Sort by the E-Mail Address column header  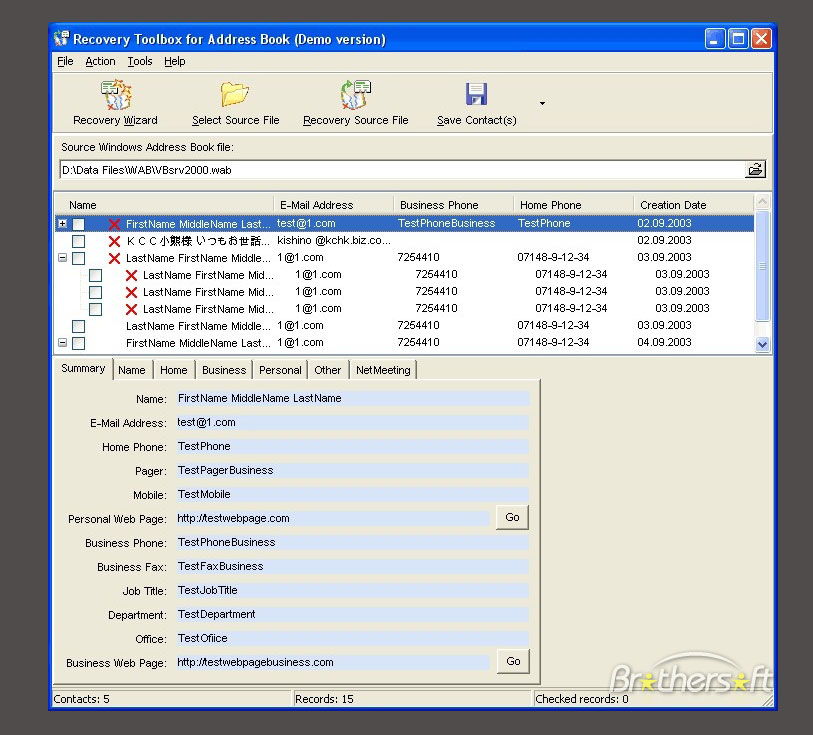[333, 205]
